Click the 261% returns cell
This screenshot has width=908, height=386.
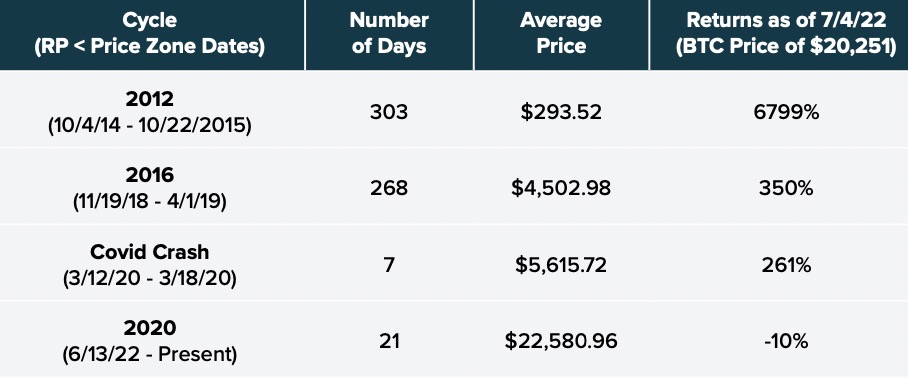click(x=786, y=264)
